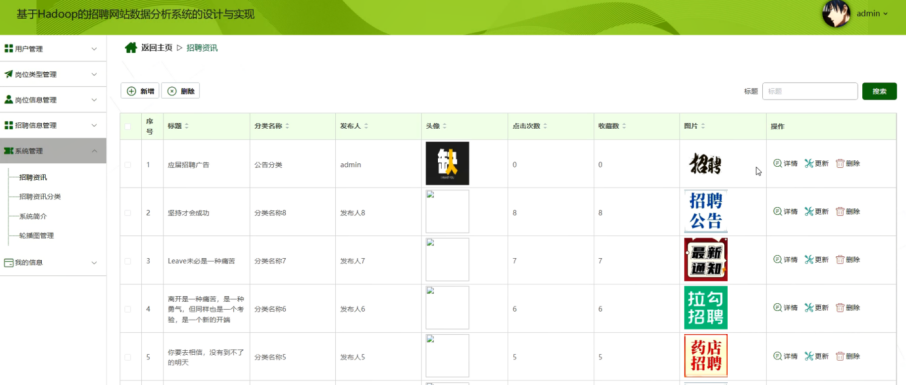
Task: Expand the 招聘信息管理 menu chevron
Action: pos(94,125)
